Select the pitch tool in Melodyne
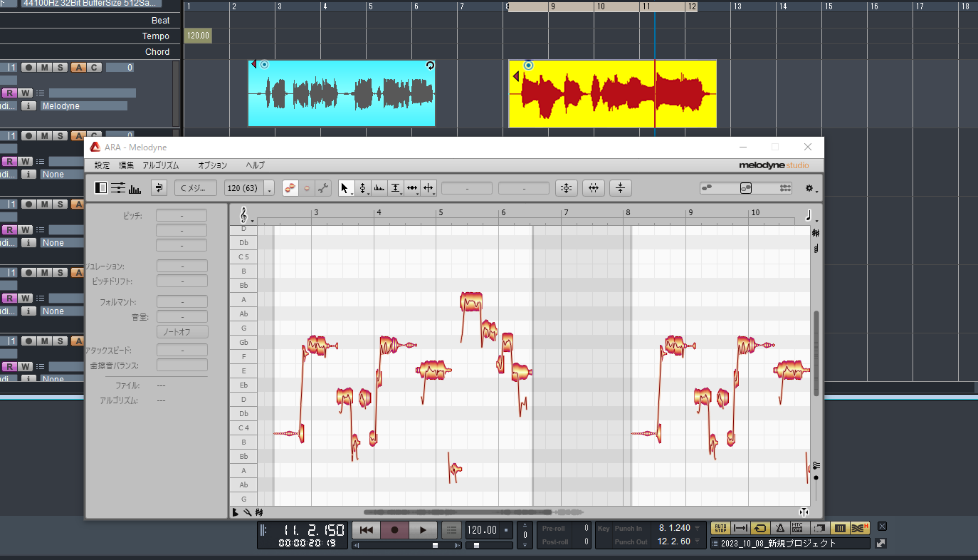 [x=363, y=188]
